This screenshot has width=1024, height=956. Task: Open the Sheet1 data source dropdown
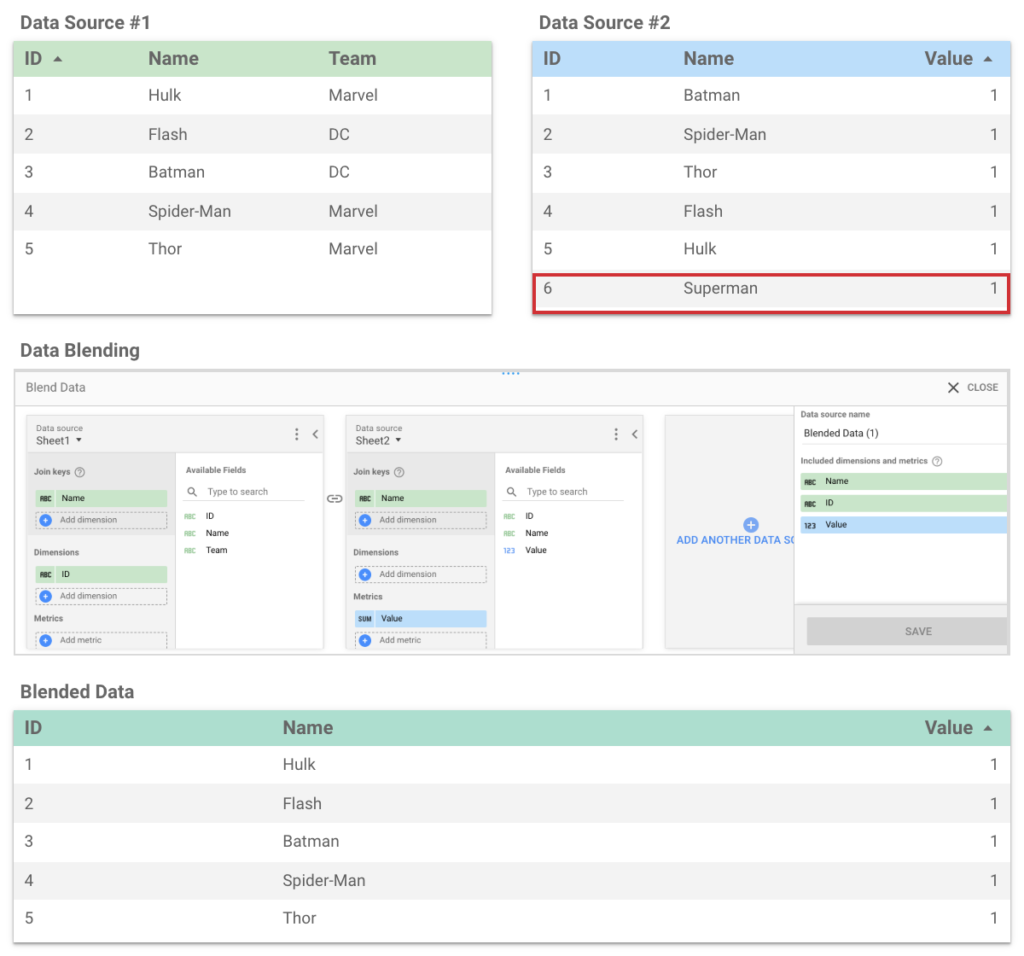pos(60,440)
